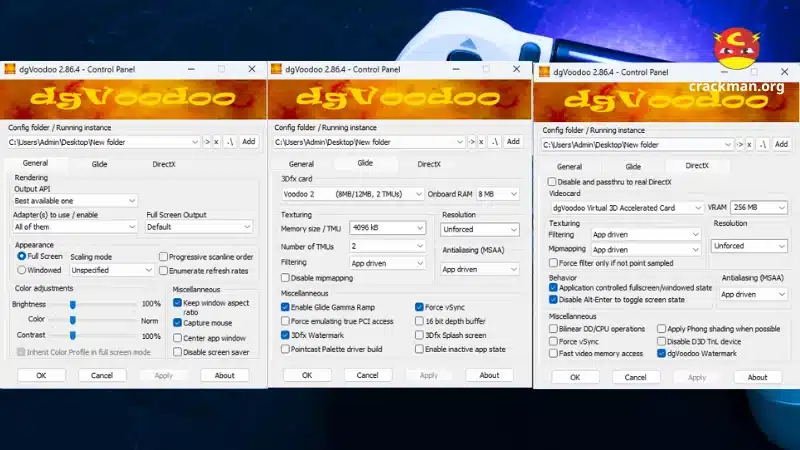Select the Windowed radio button
Viewport: 800px width, 450px height.
click(x=22, y=270)
